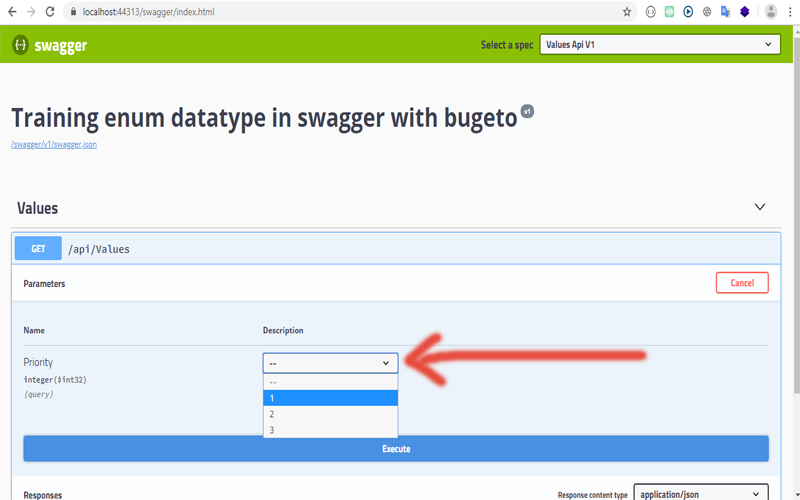
Task: Click the Swagger logo icon
Action: (x=19, y=45)
